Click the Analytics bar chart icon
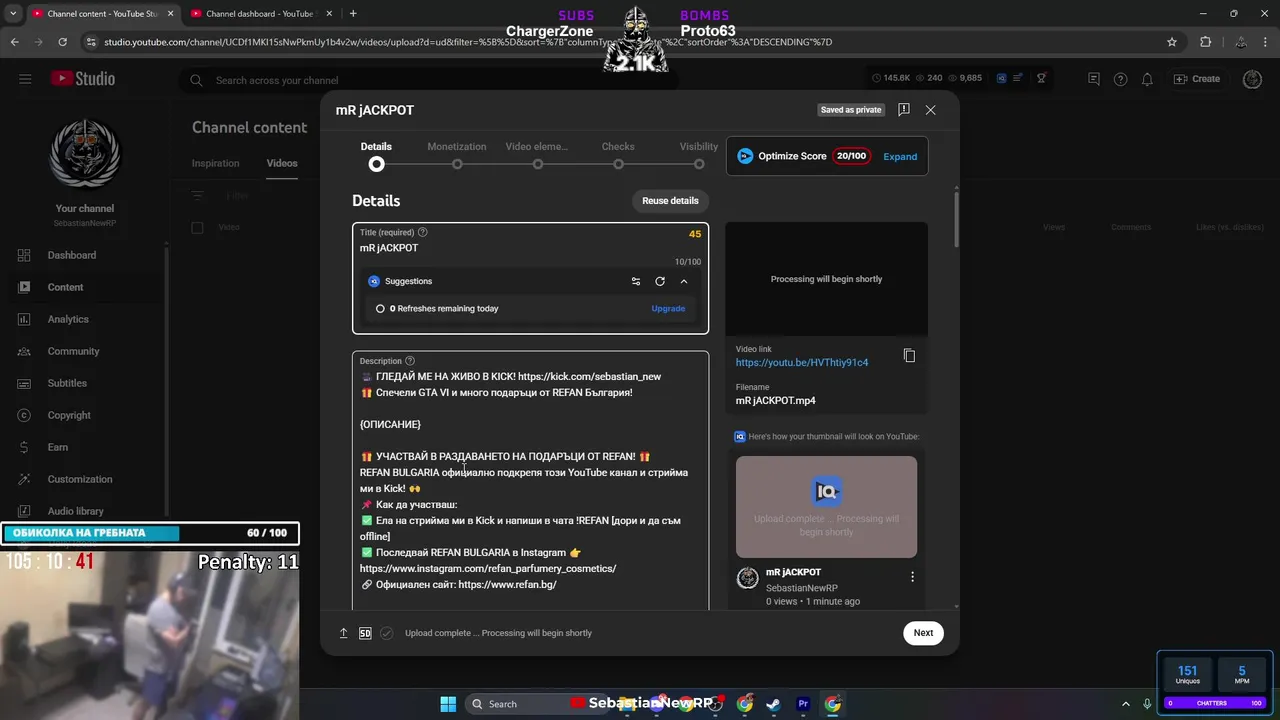This screenshot has width=1280, height=720. tap(25, 319)
